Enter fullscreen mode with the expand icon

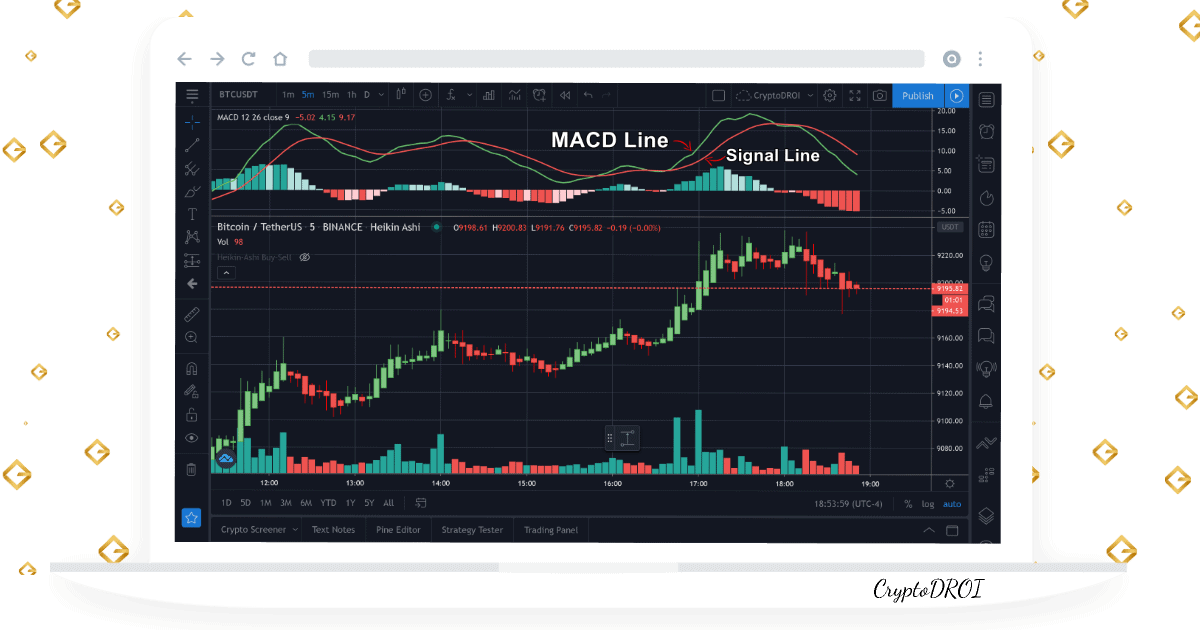(x=855, y=96)
